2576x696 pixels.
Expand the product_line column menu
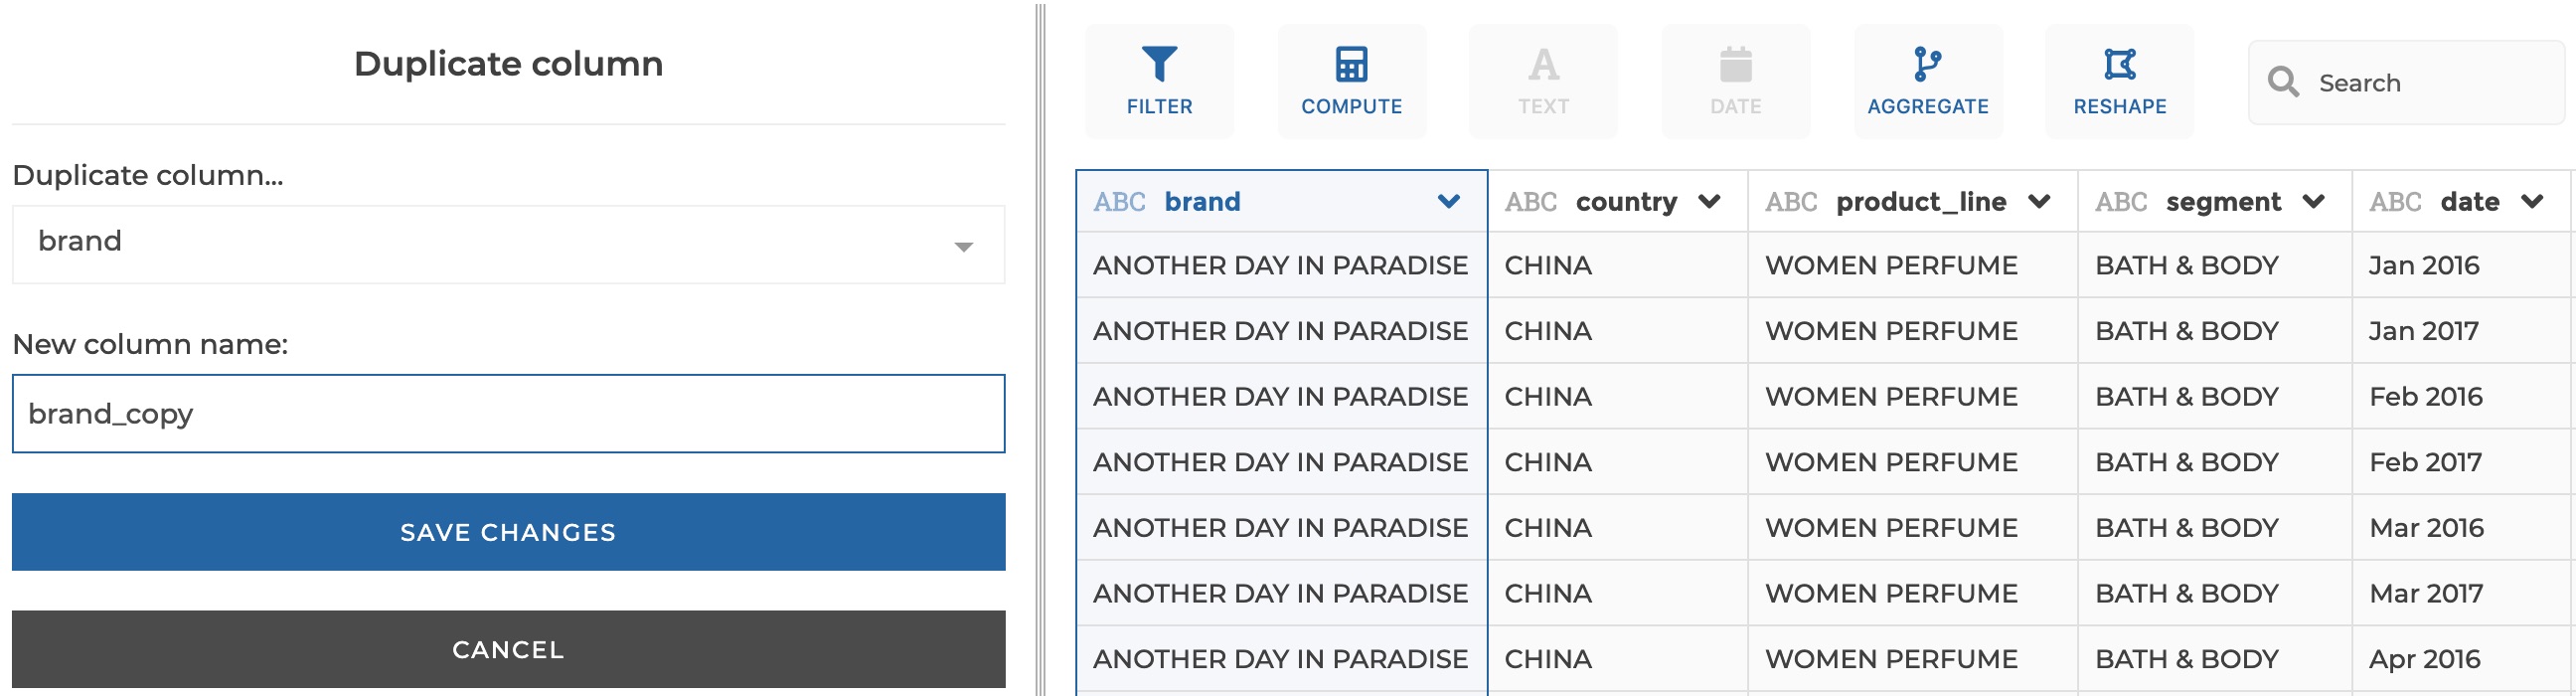tap(2039, 202)
